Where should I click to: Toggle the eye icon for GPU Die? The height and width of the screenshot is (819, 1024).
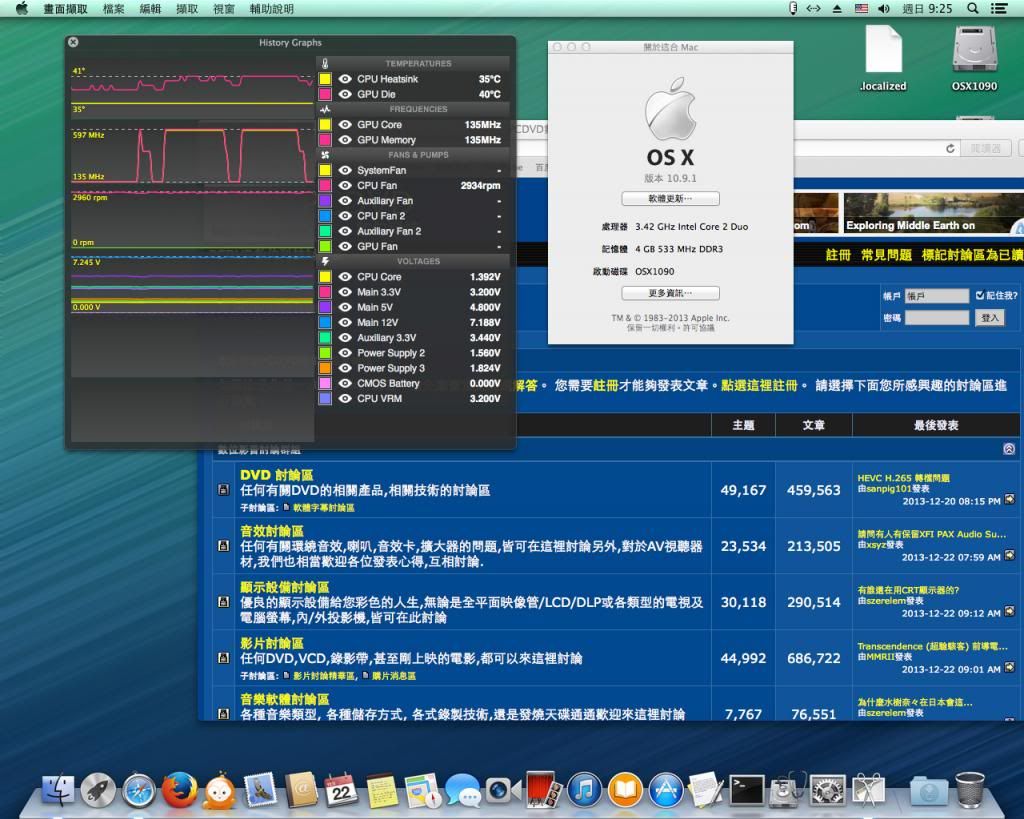tap(345, 94)
